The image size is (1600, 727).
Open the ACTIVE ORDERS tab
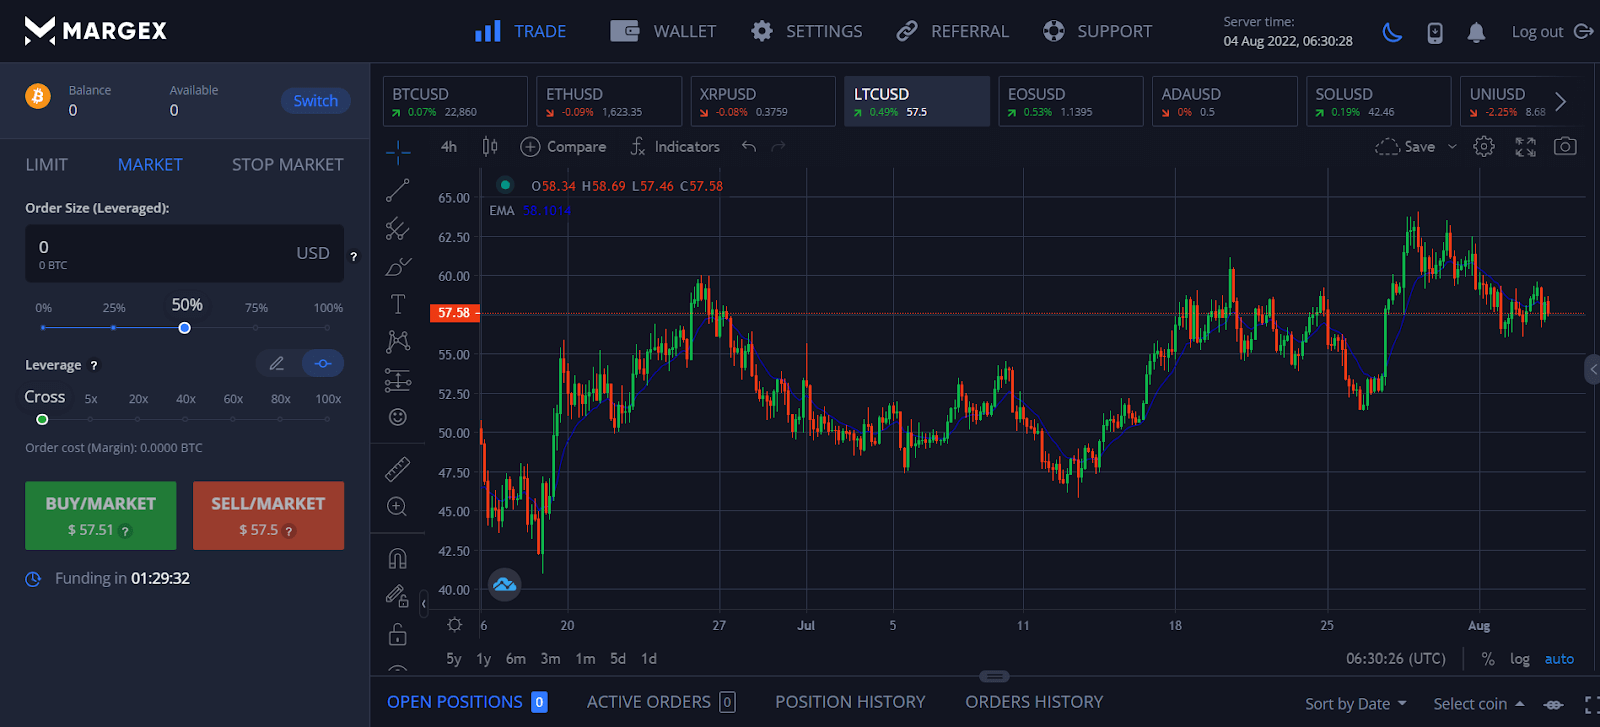pos(661,702)
